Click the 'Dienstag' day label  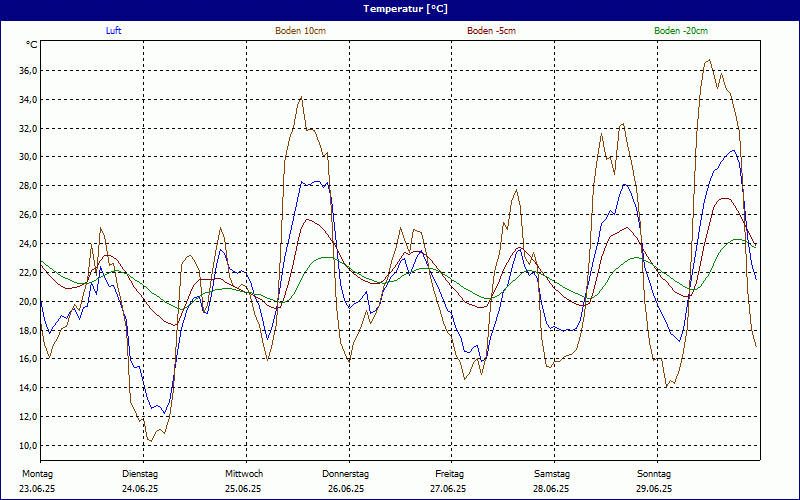point(140,474)
